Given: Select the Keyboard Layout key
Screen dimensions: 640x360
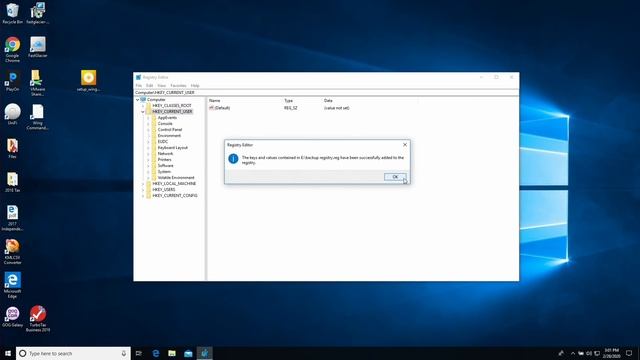Looking at the screenshot, I should pyautogui.click(x=173, y=148).
